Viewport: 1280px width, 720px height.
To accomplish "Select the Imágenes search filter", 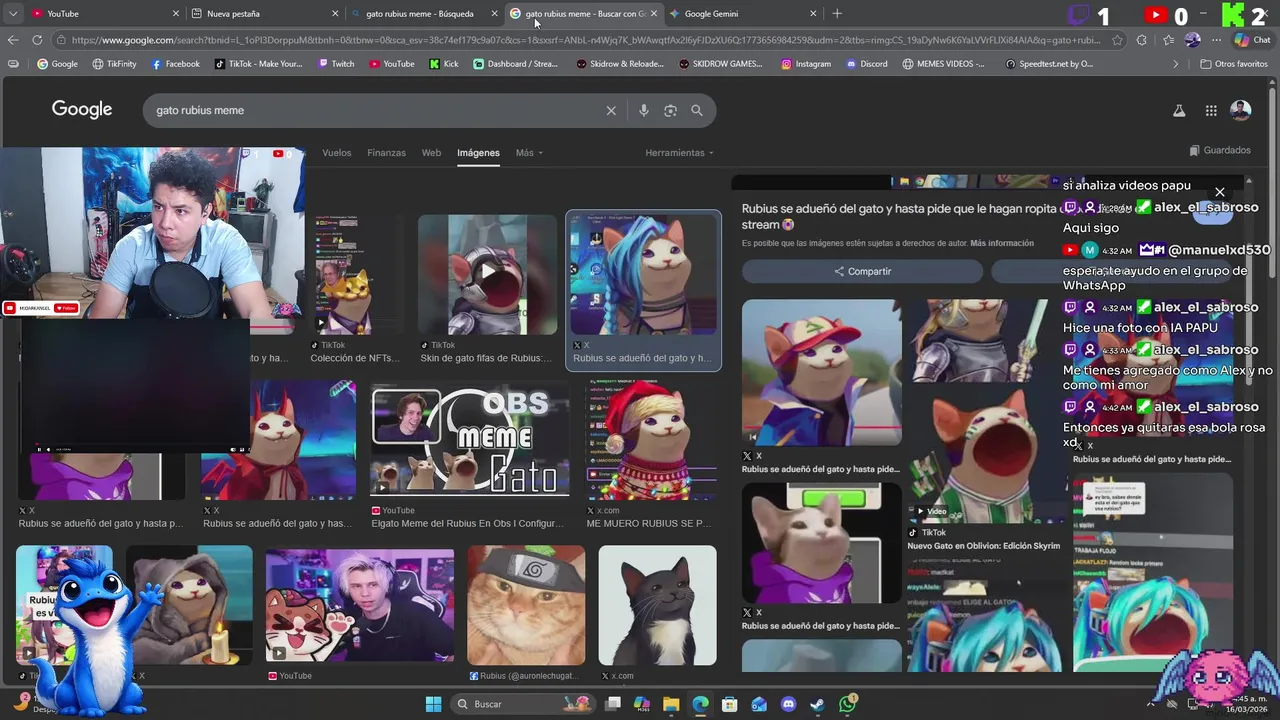I will pyautogui.click(x=478, y=153).
